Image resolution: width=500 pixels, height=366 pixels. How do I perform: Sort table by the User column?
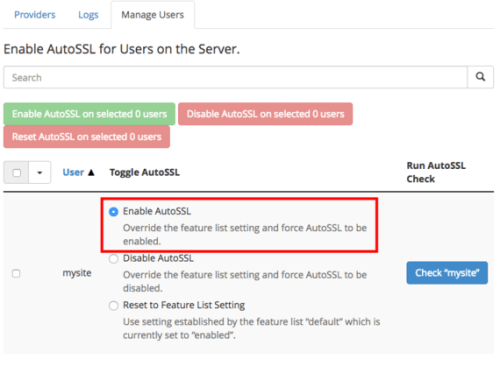click(73, 172)
